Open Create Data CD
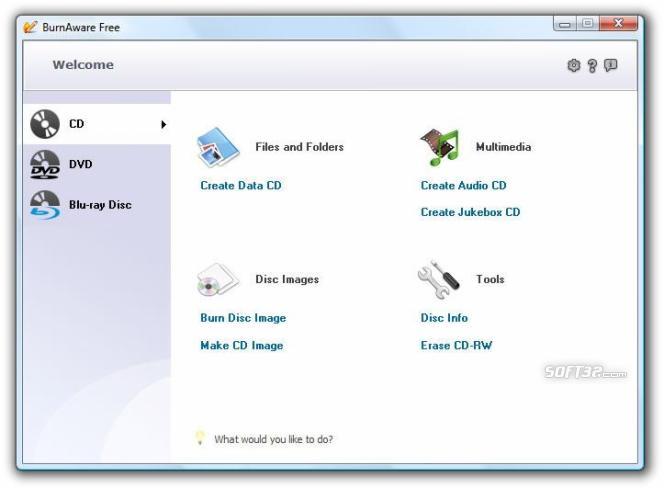 click(x=241, y=185)
